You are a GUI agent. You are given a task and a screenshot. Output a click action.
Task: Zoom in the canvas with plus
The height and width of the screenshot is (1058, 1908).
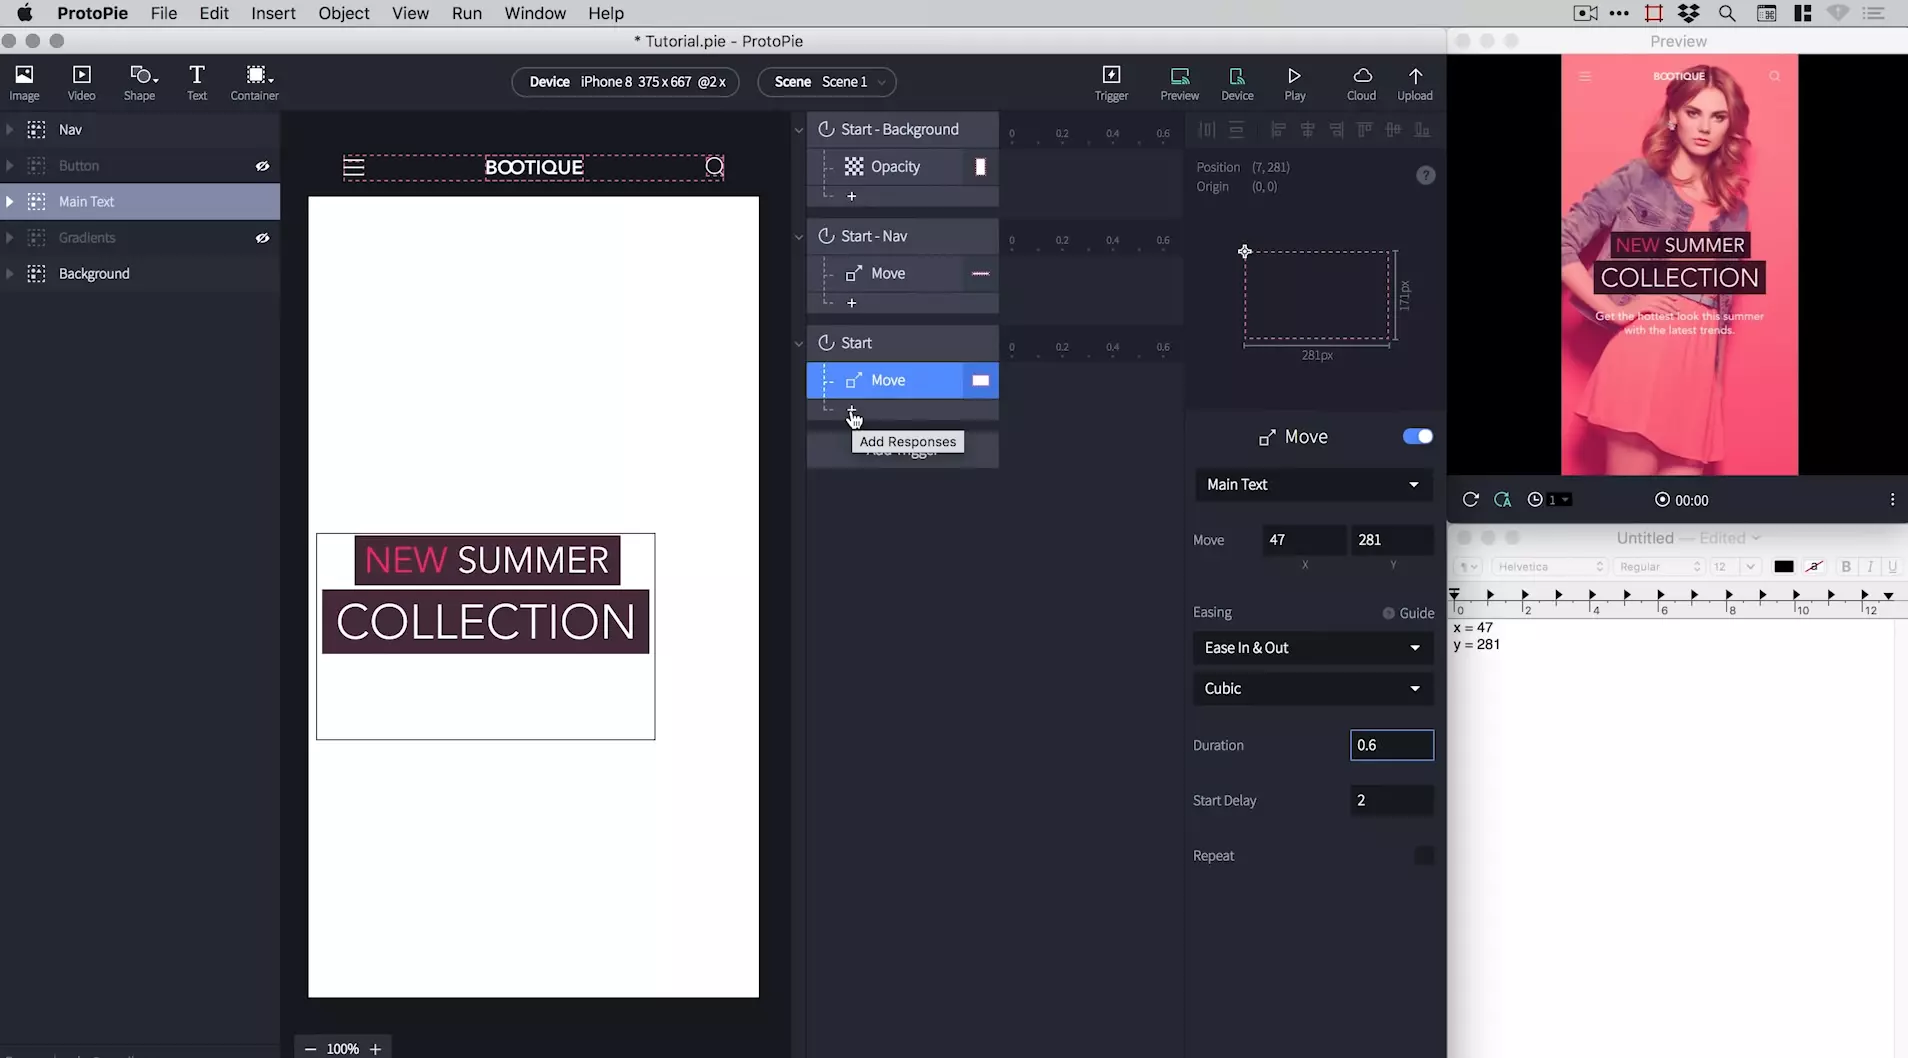point(375,1048)
